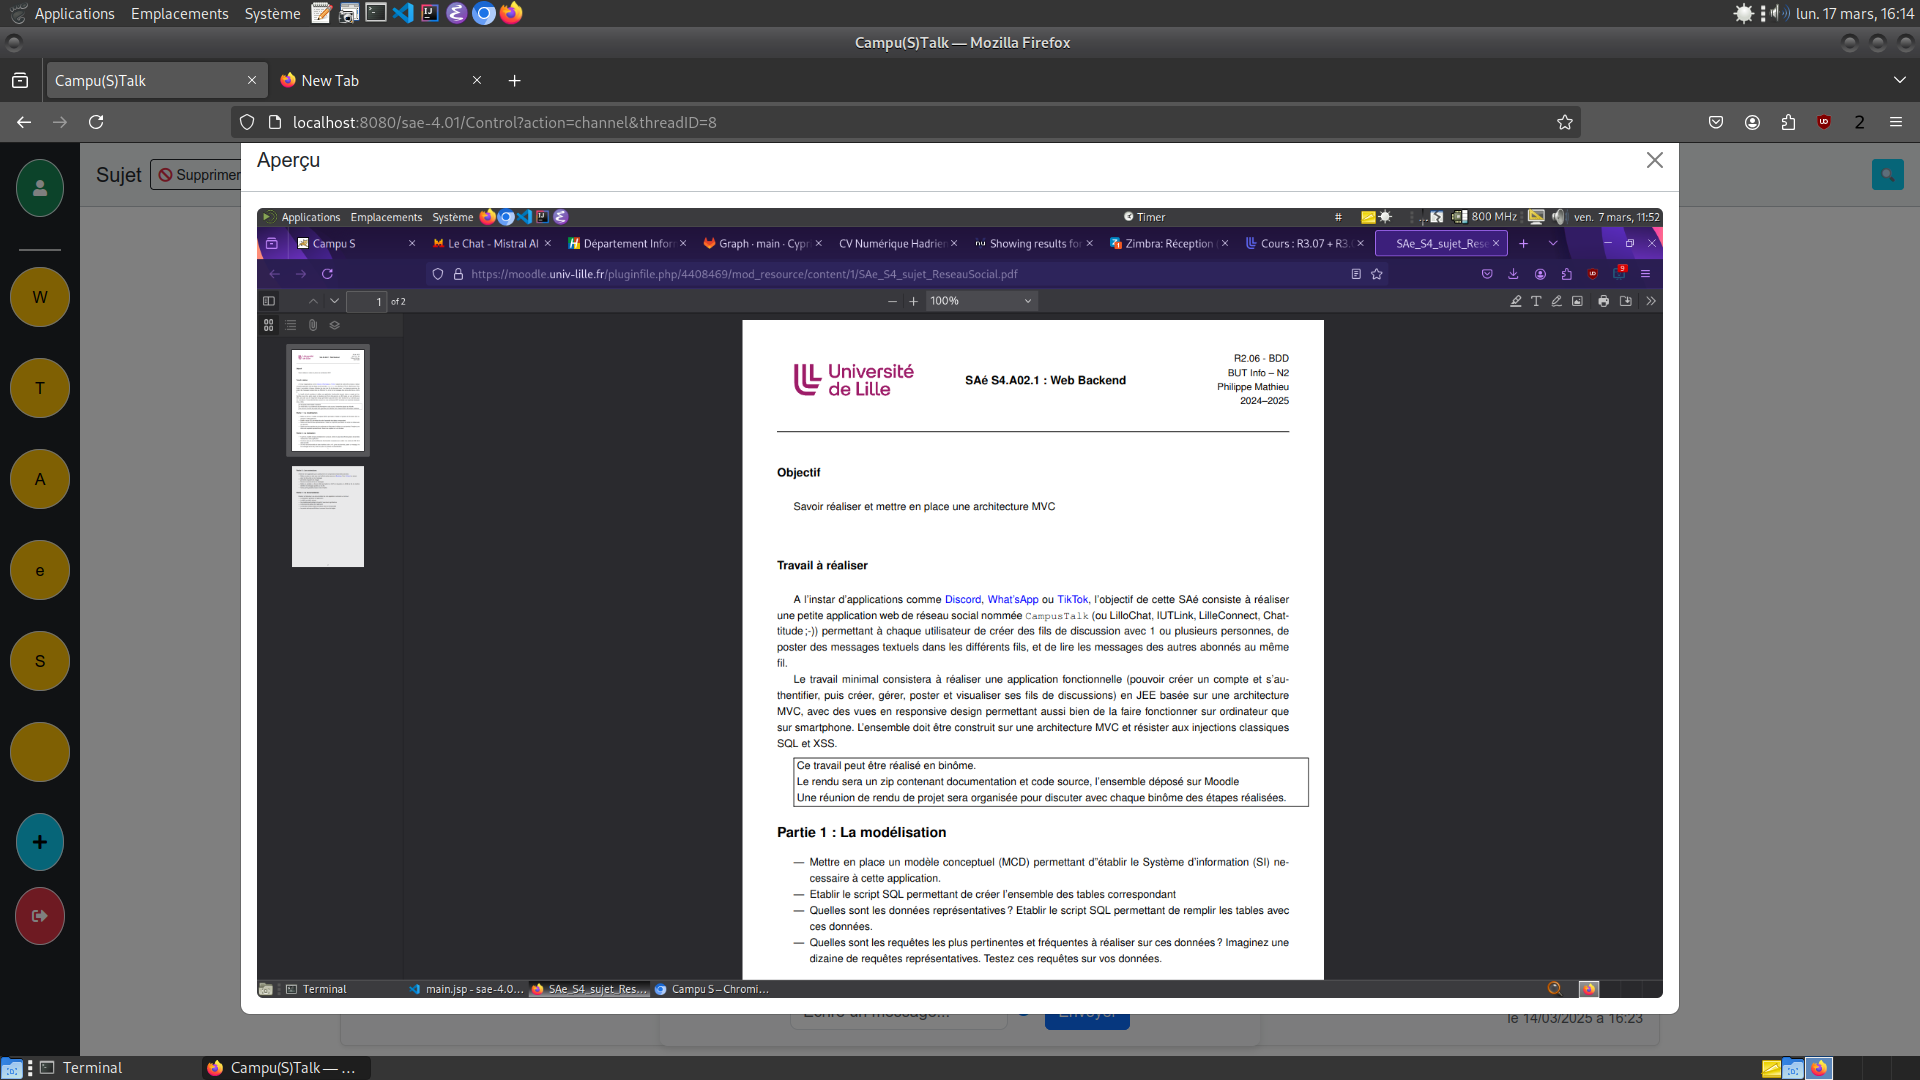Open the uBlock Origin extension icon
1920x1080 pixels.
1824,122
